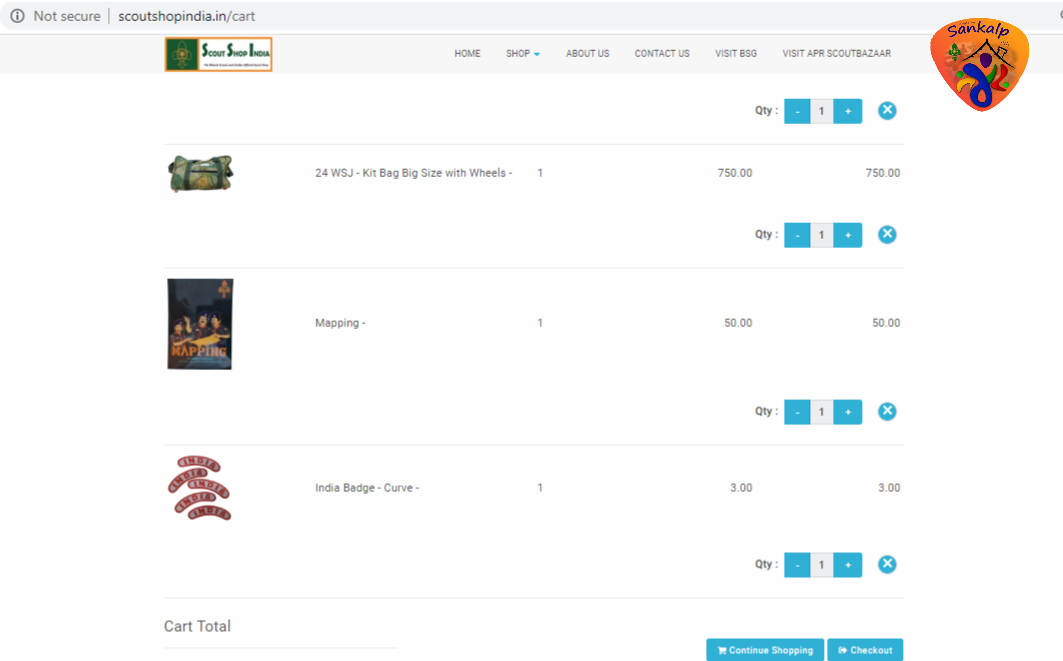The height and width of the screenshot is (661, 1063).
Task: Click the Sankalp badge logo
Action: [x=981, y=62]
